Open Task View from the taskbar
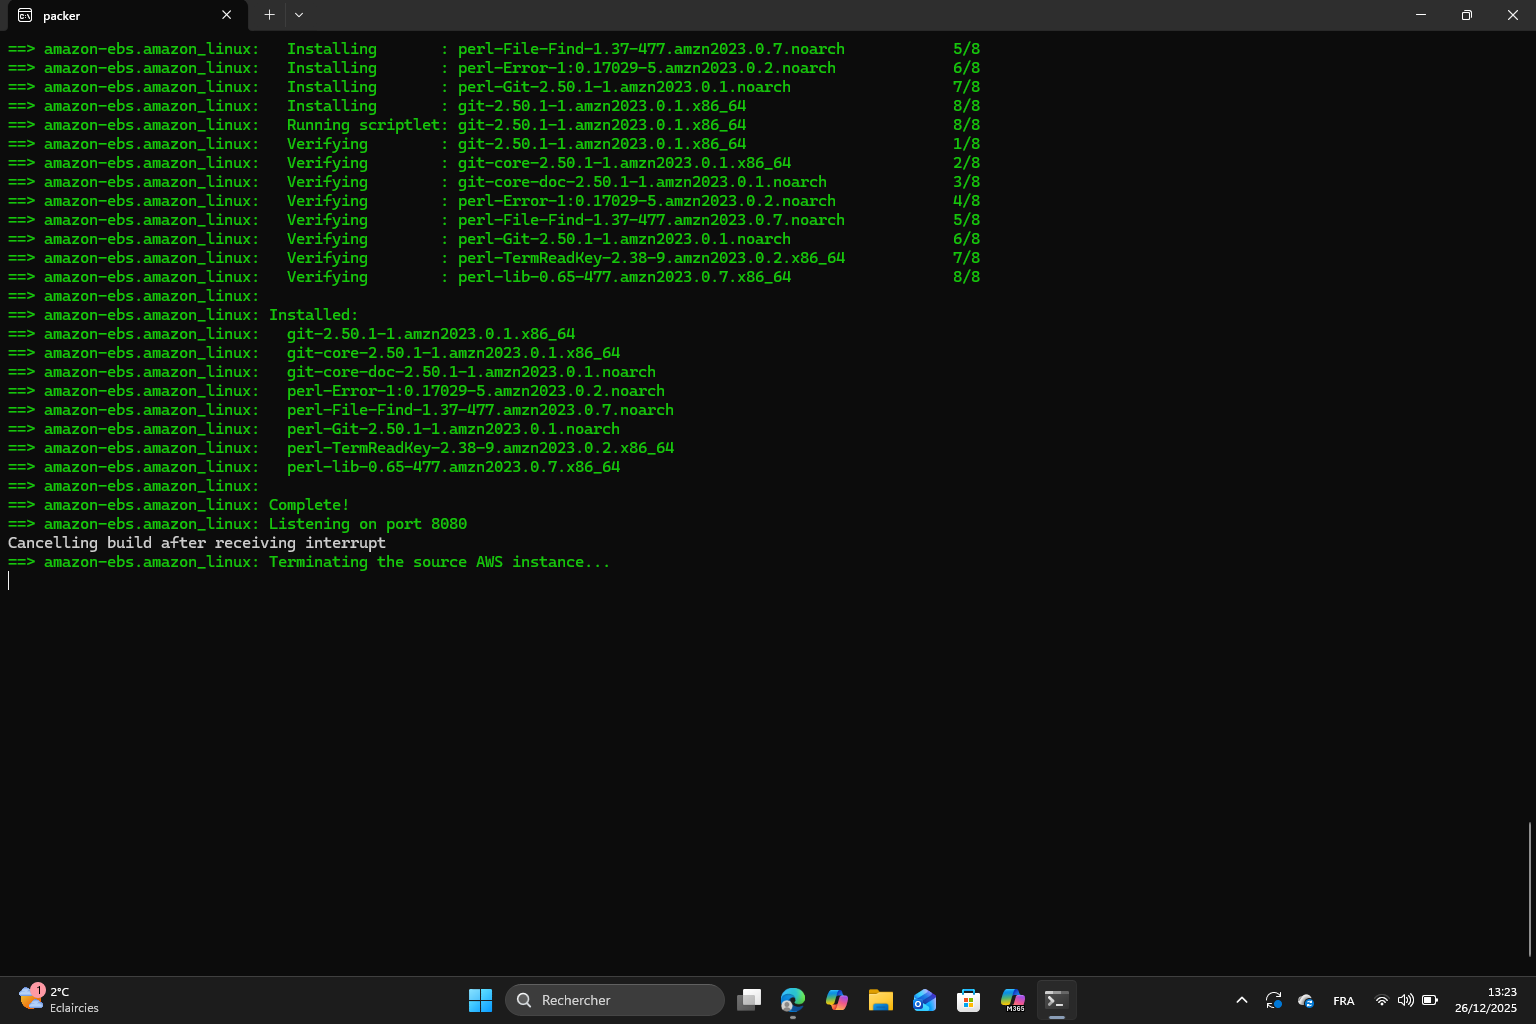Viewport: 1536px width, 1024px height. click(x=749, y=1000)
